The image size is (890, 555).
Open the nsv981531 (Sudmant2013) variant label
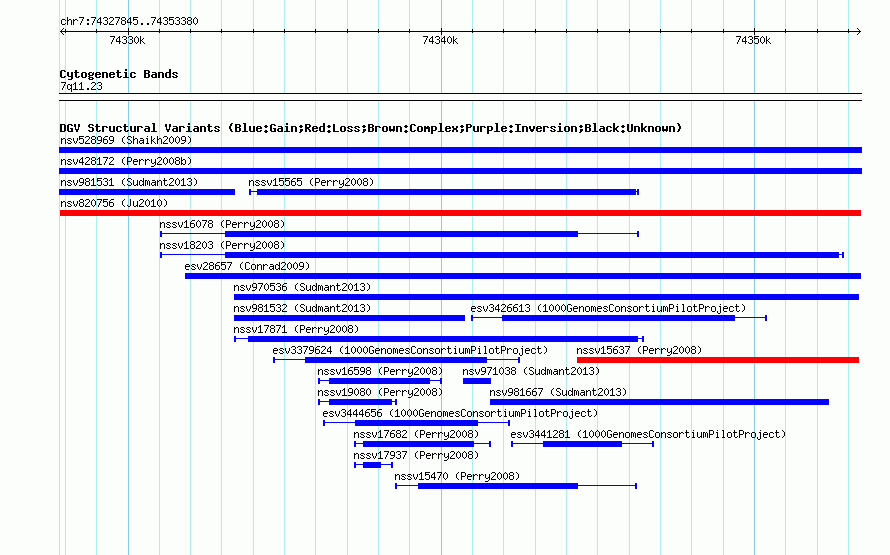[x=129, y=182]
